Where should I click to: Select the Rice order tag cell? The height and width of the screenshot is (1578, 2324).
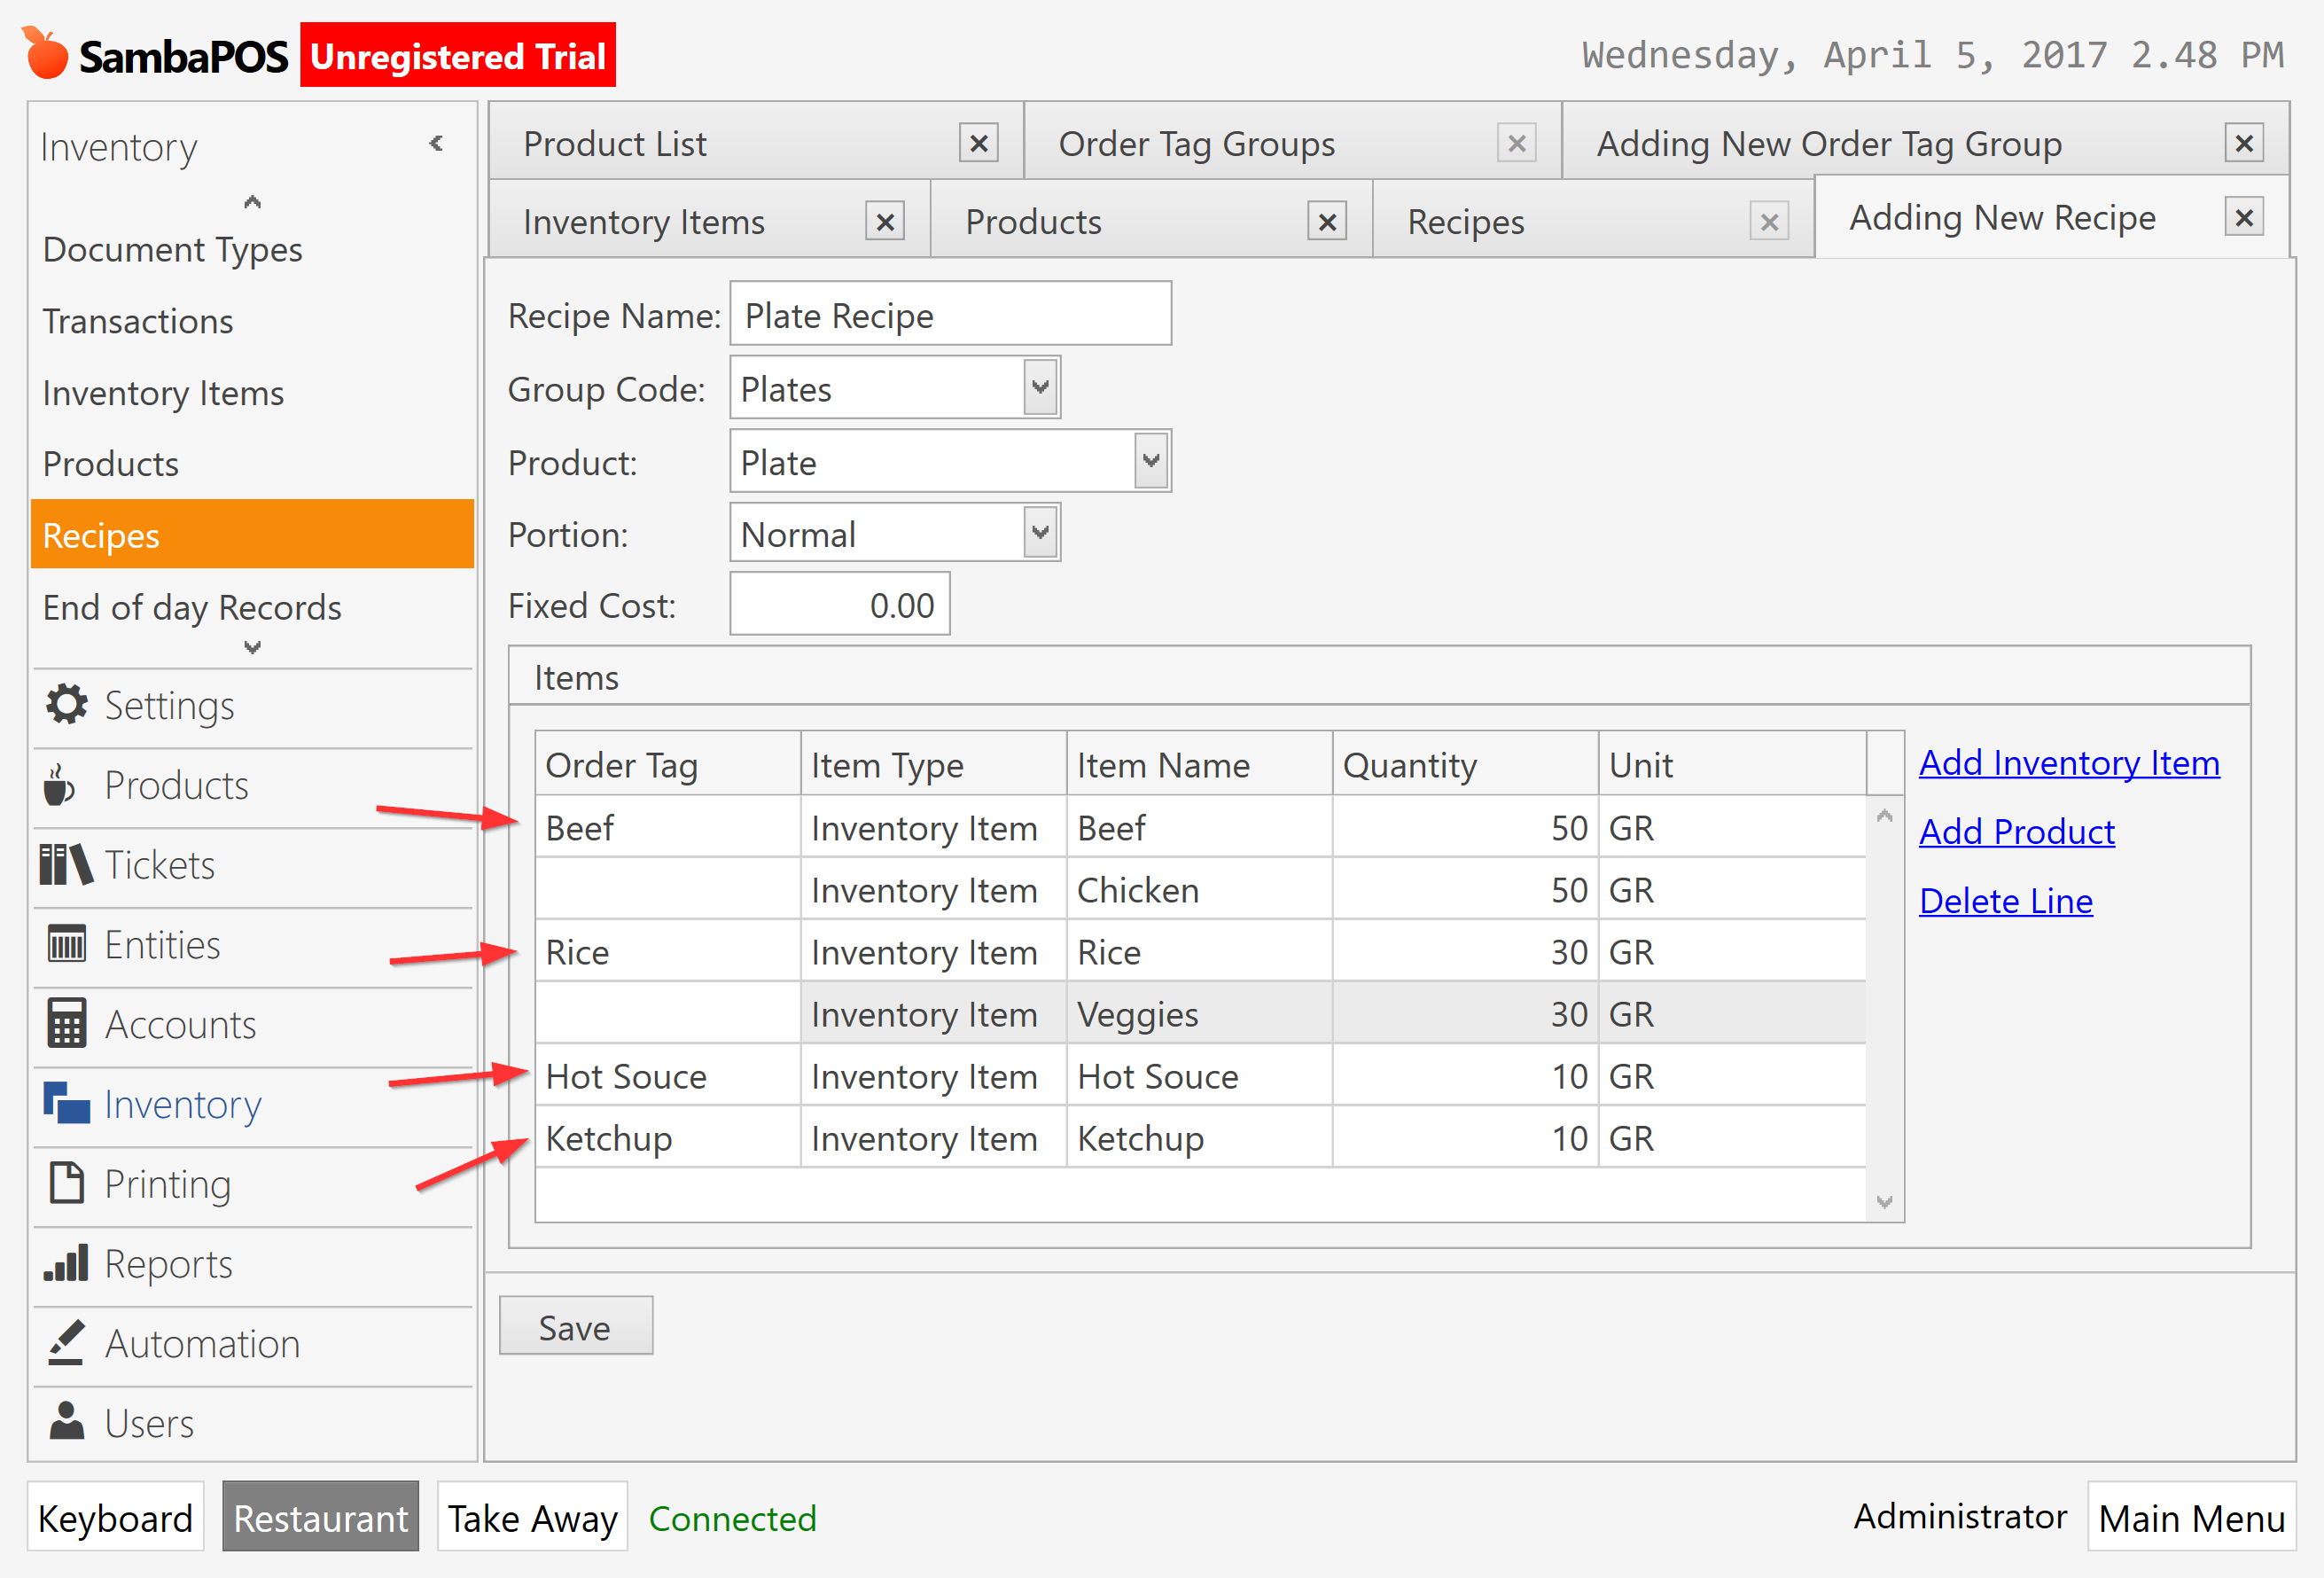[668, 951]
